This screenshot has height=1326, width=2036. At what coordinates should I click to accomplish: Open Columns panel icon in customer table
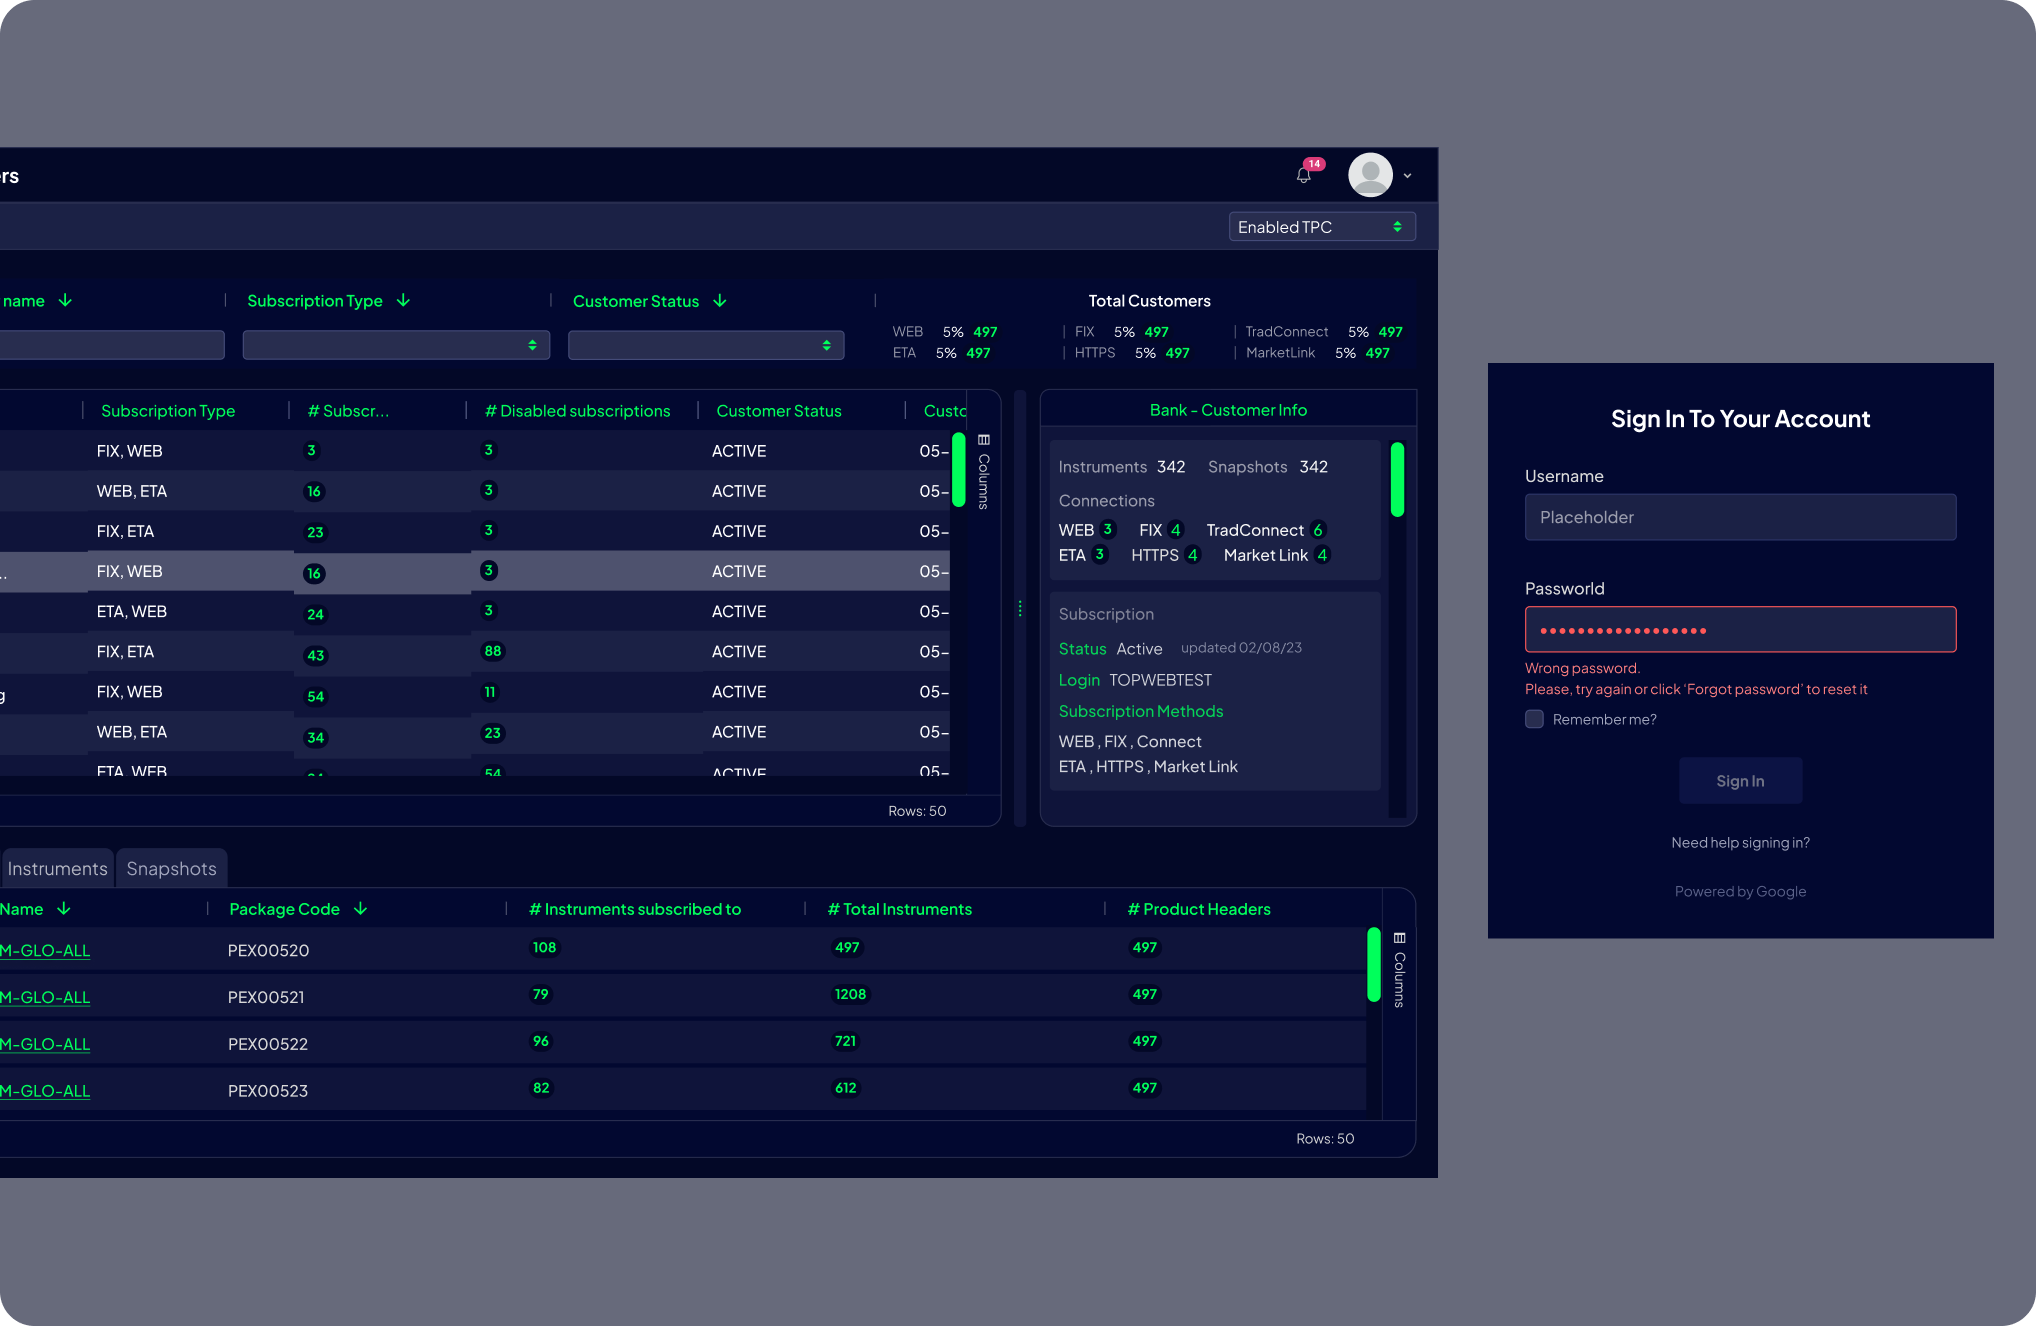click(983, 440)
